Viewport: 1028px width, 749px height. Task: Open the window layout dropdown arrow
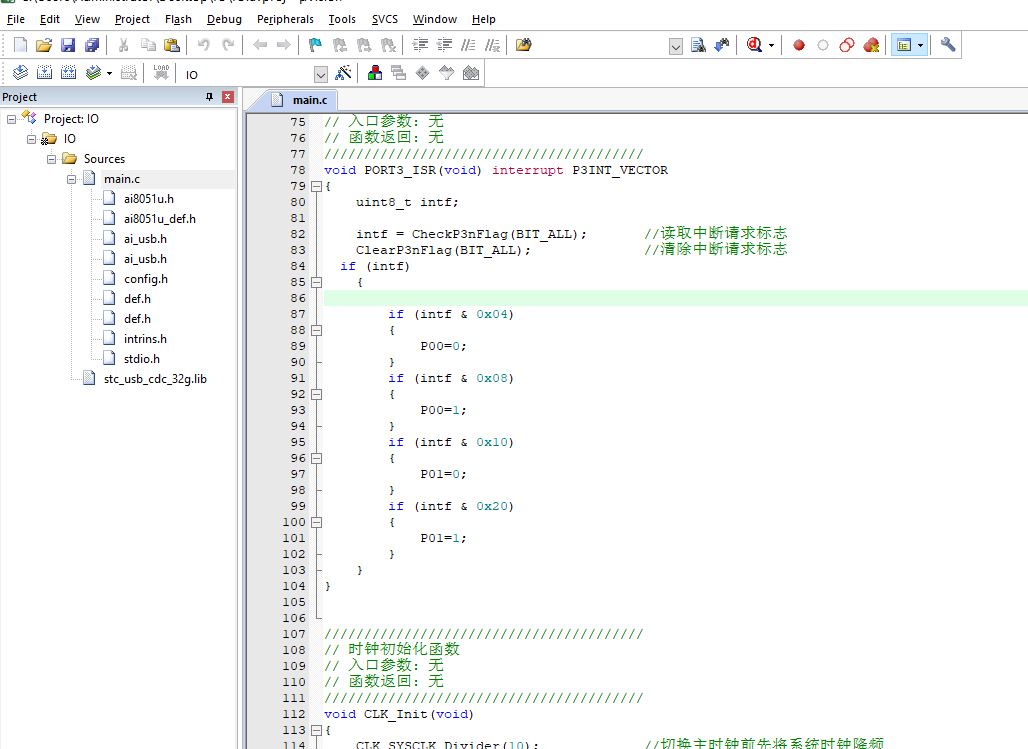(x=921, y=45)
